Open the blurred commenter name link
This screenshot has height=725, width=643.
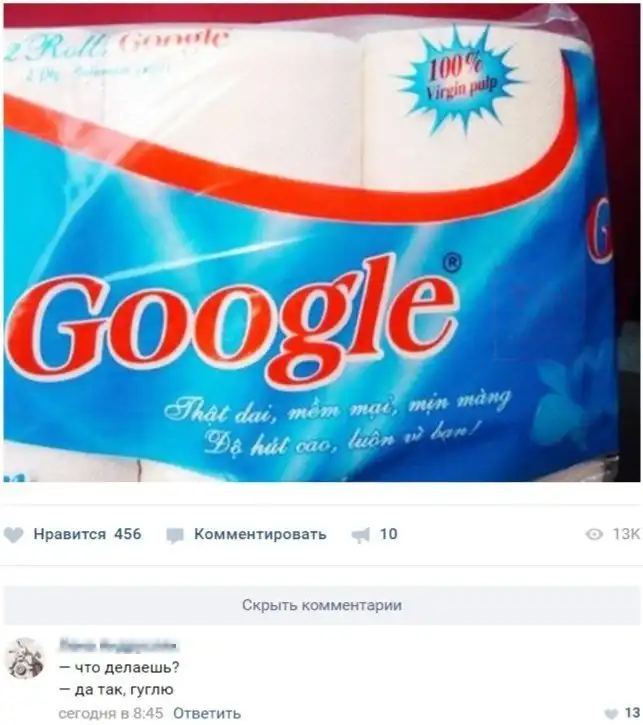pyautogui.click(x=118, y=645)
